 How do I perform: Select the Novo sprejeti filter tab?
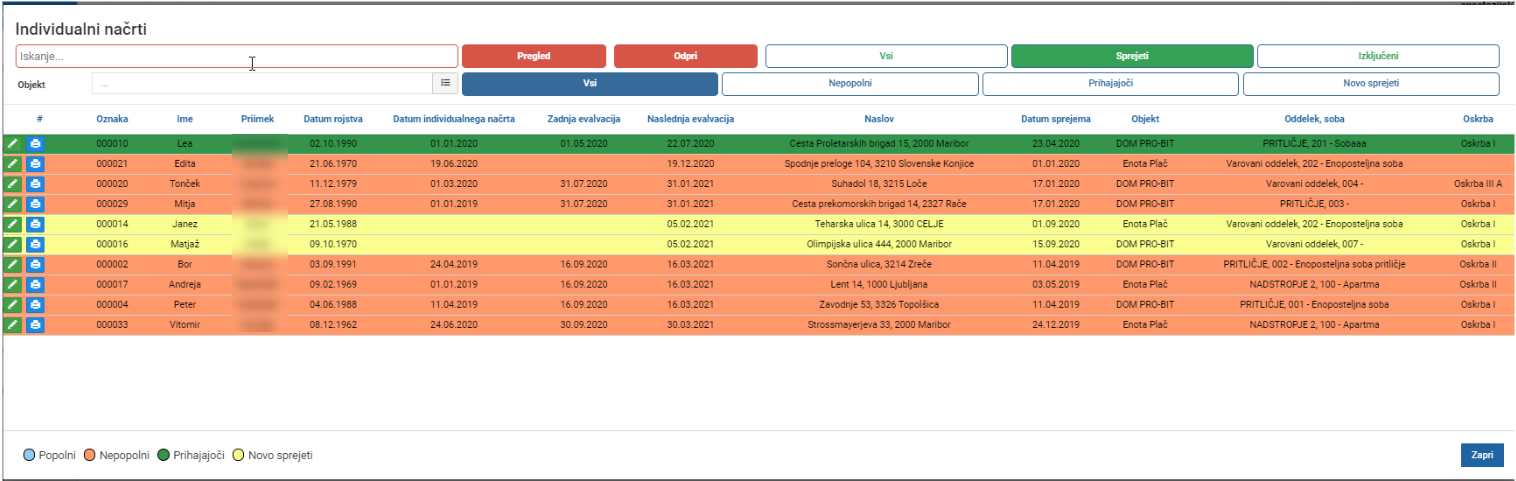[x=1371, y=84]
